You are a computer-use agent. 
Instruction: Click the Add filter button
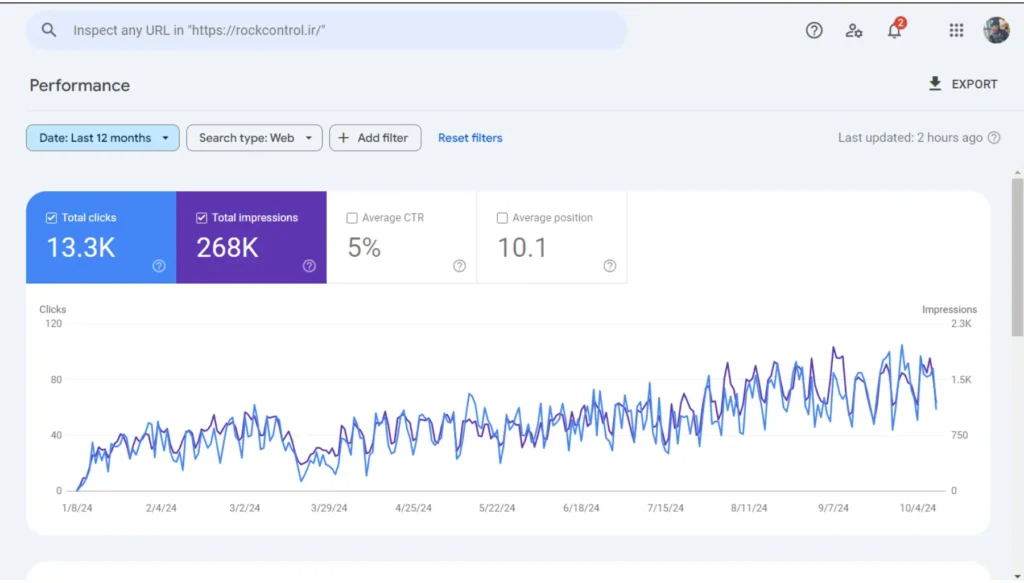[375, 138]
